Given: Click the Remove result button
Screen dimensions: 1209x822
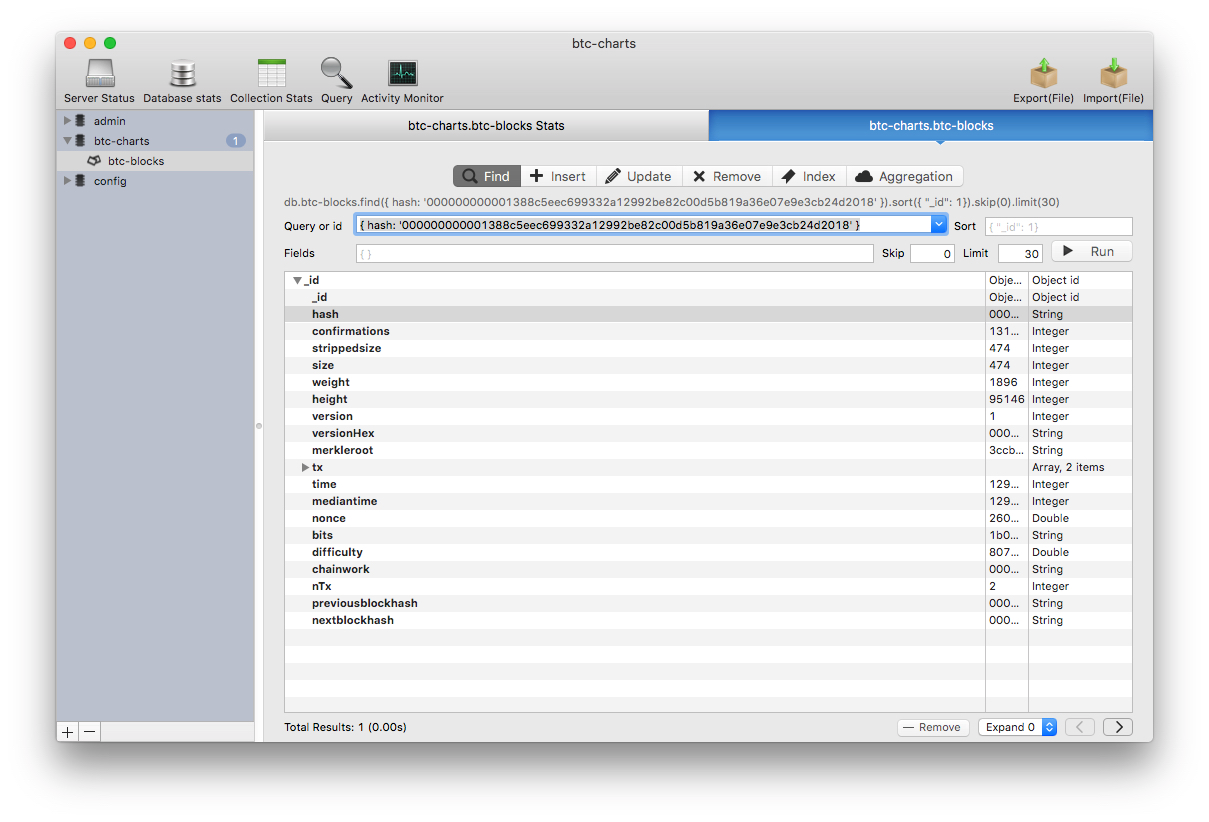Looking at the screenshot, I should pyautogui.click(x=933, y=727).
